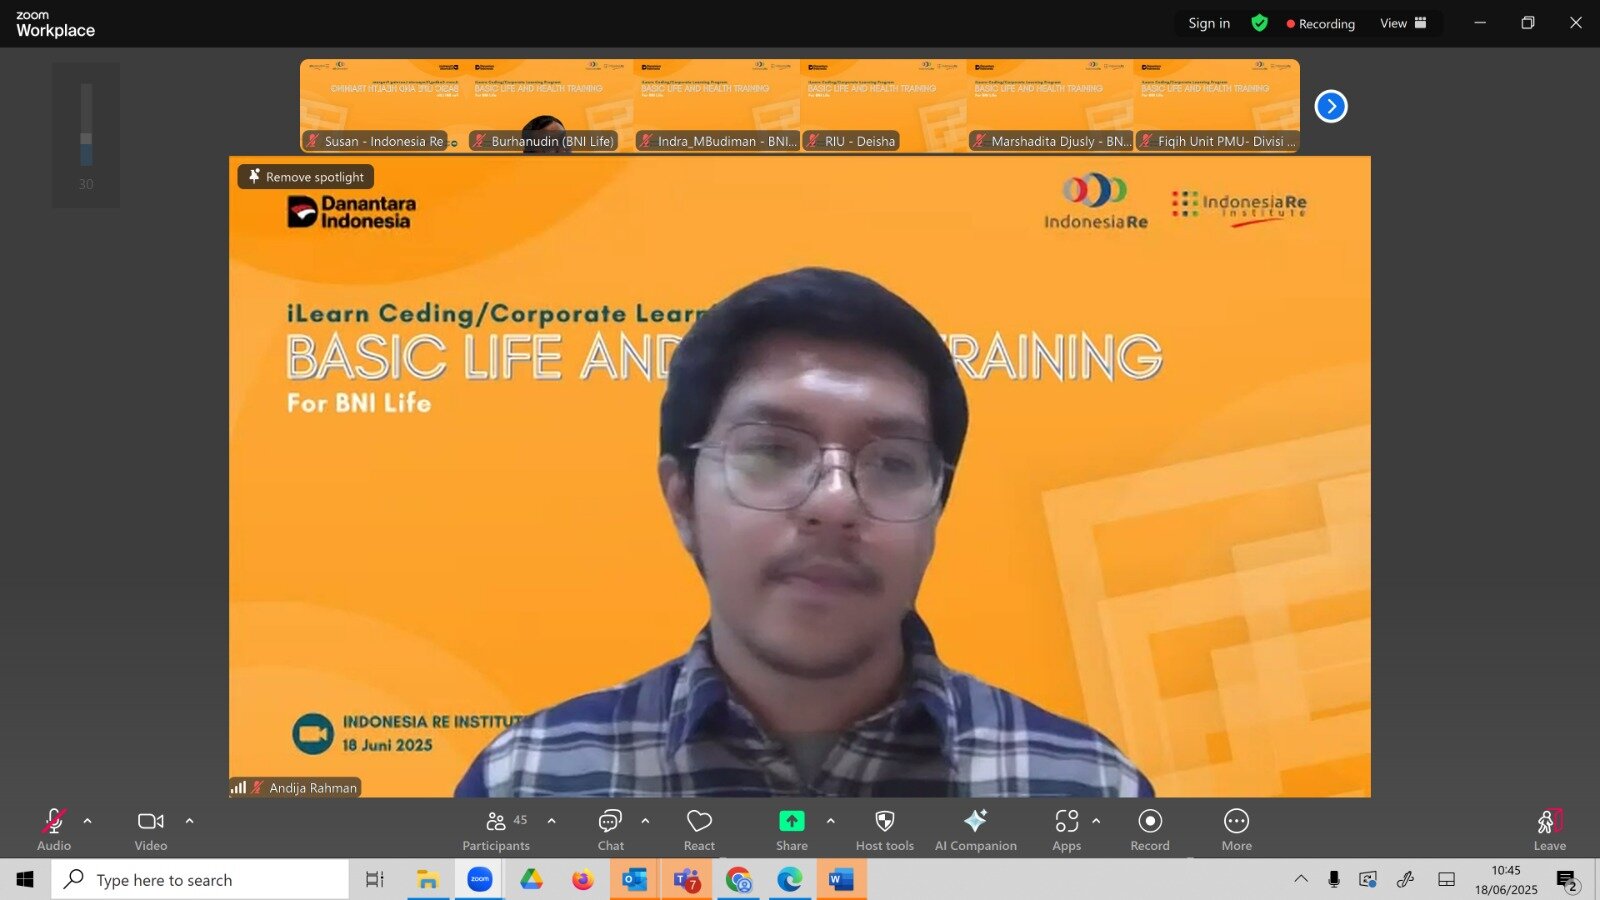The image size is (1600, 900).
Task: Open the Participants panel
Action: 496,829
